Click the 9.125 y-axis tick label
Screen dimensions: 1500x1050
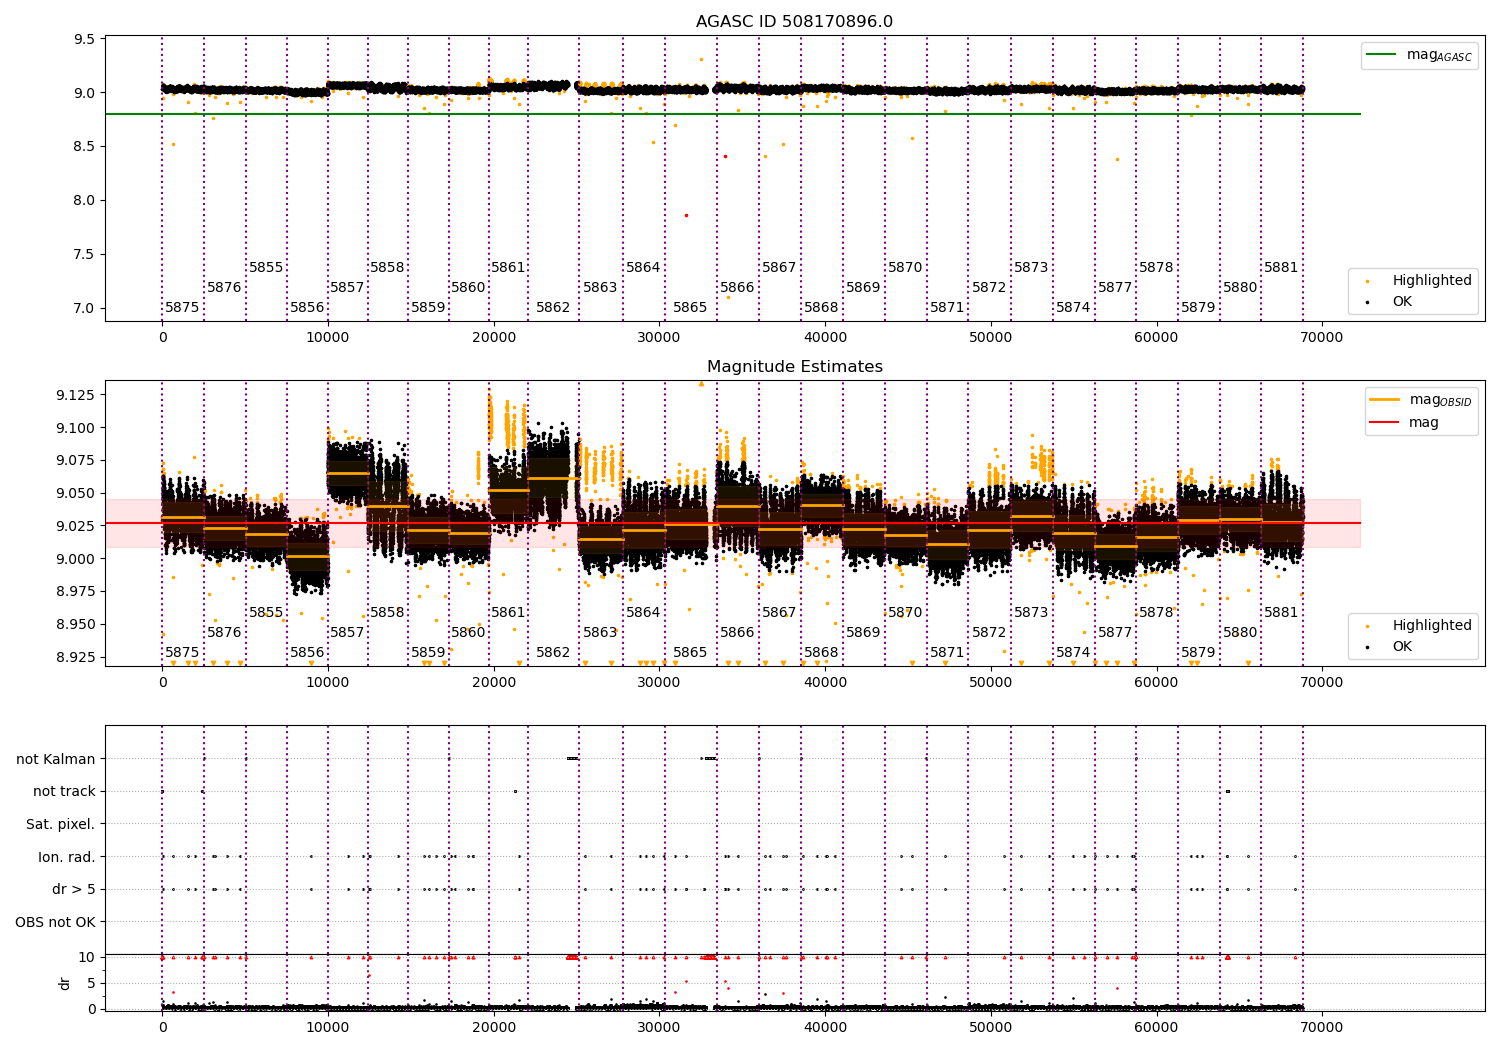pyautogui.click(x=76, y=396)
